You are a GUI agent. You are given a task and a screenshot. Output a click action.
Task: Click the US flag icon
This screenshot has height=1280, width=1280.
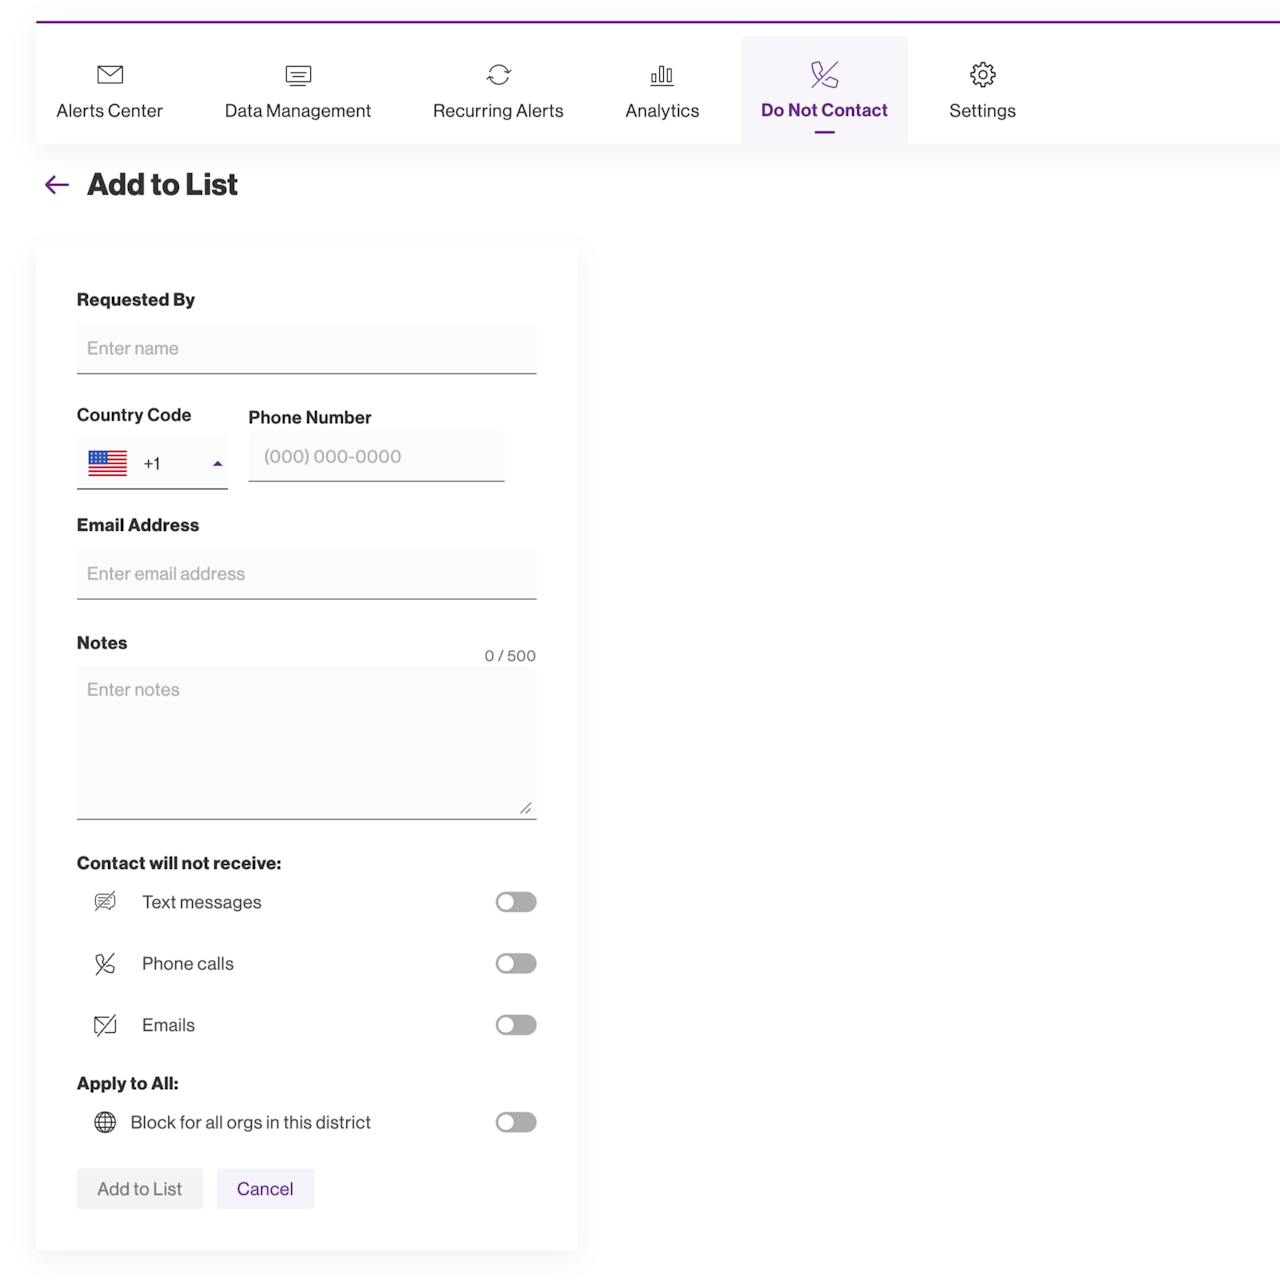[x=108, y=463]
